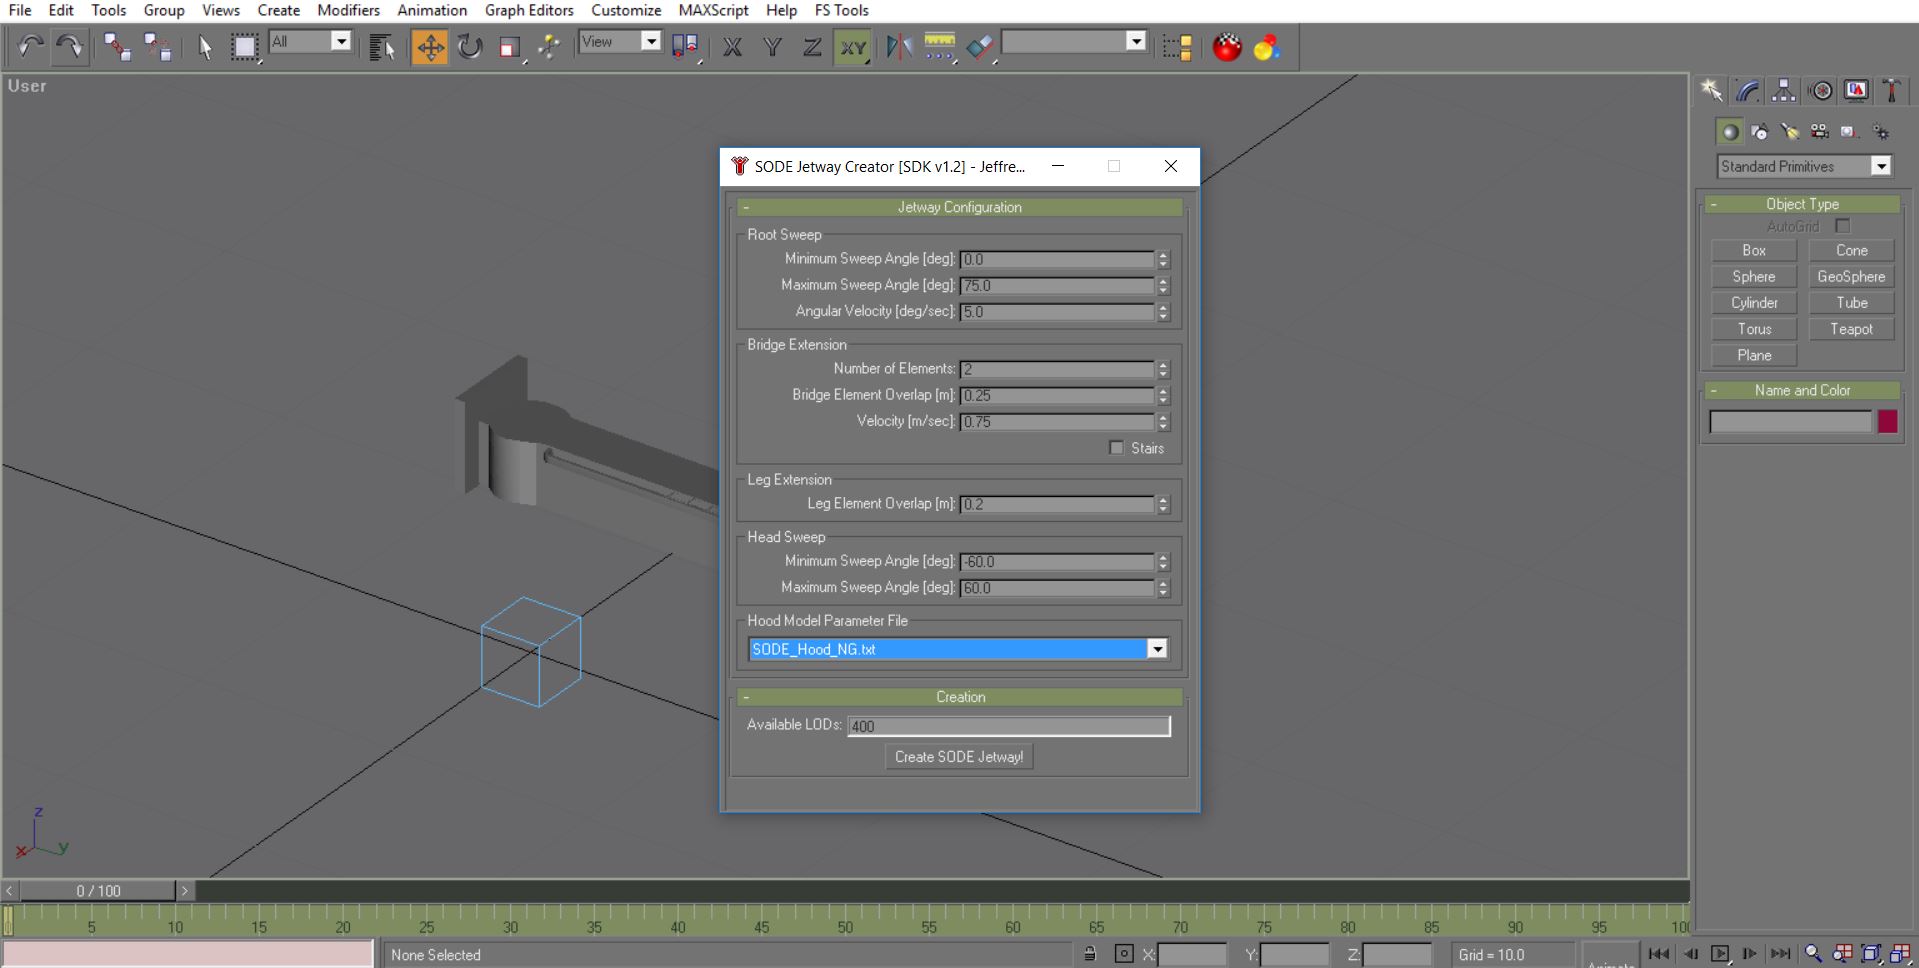Toggle the selection lock padlock
This screenshot has width=1919, height=968.
tap(1090, 954)
